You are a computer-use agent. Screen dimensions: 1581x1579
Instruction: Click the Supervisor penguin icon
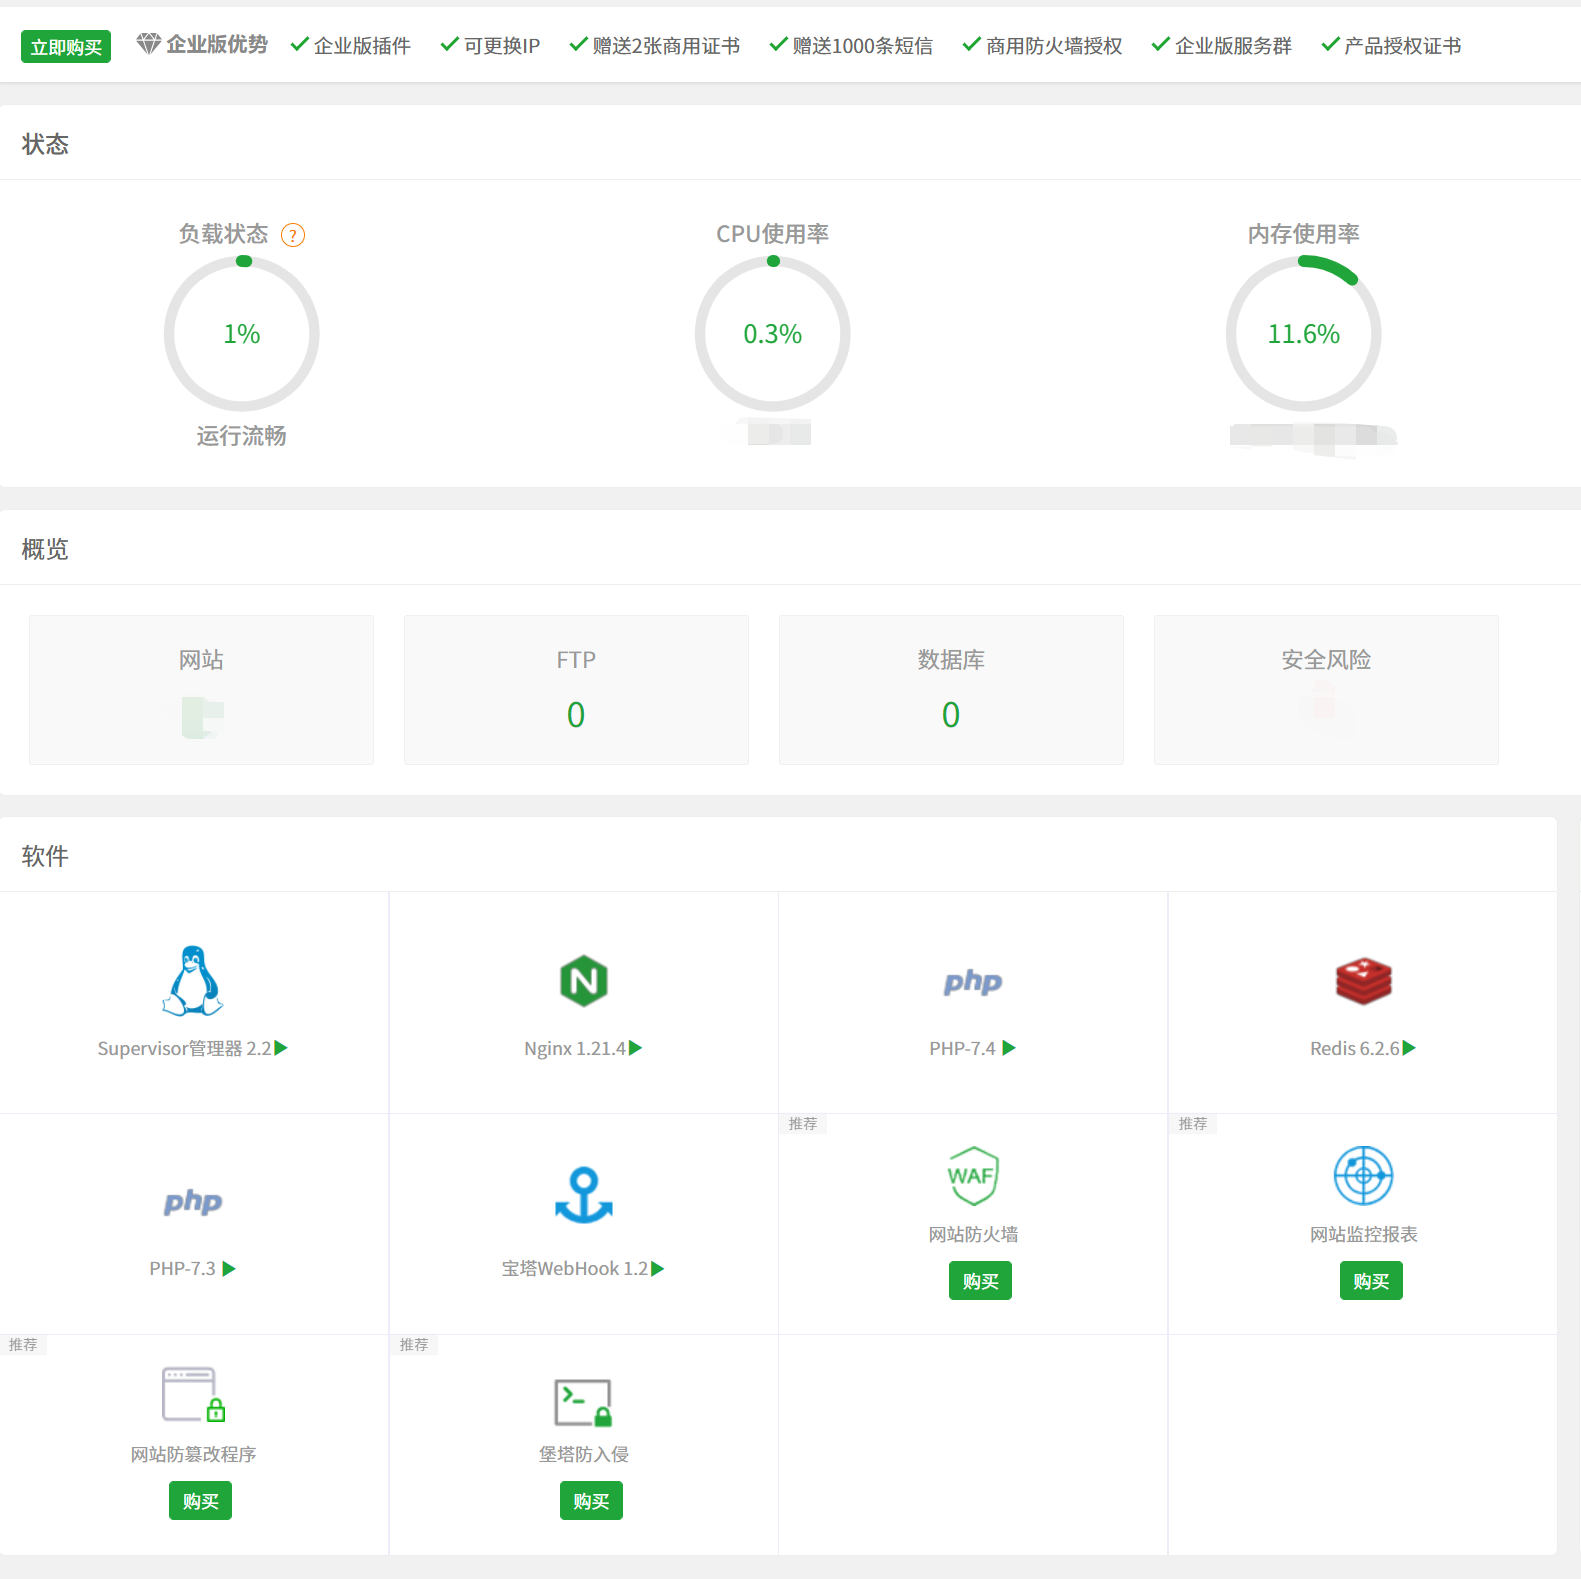click(193, 981)
